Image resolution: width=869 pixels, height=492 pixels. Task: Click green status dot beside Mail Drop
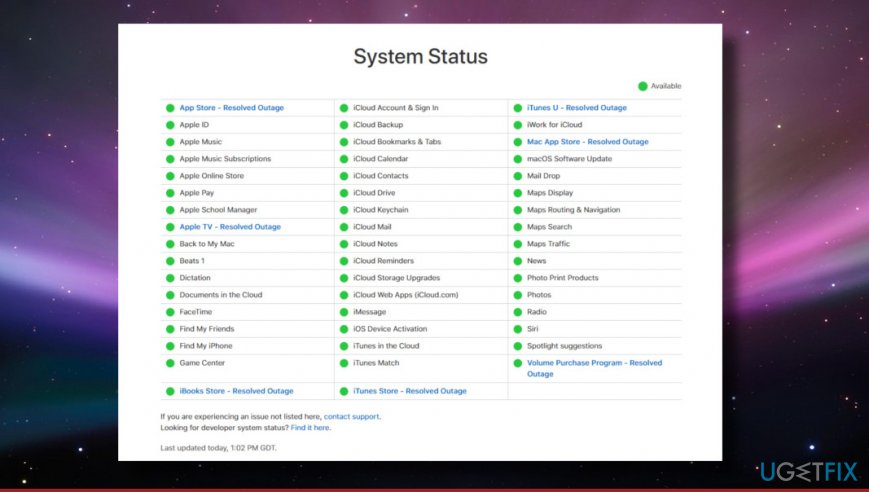coord(518,176)
